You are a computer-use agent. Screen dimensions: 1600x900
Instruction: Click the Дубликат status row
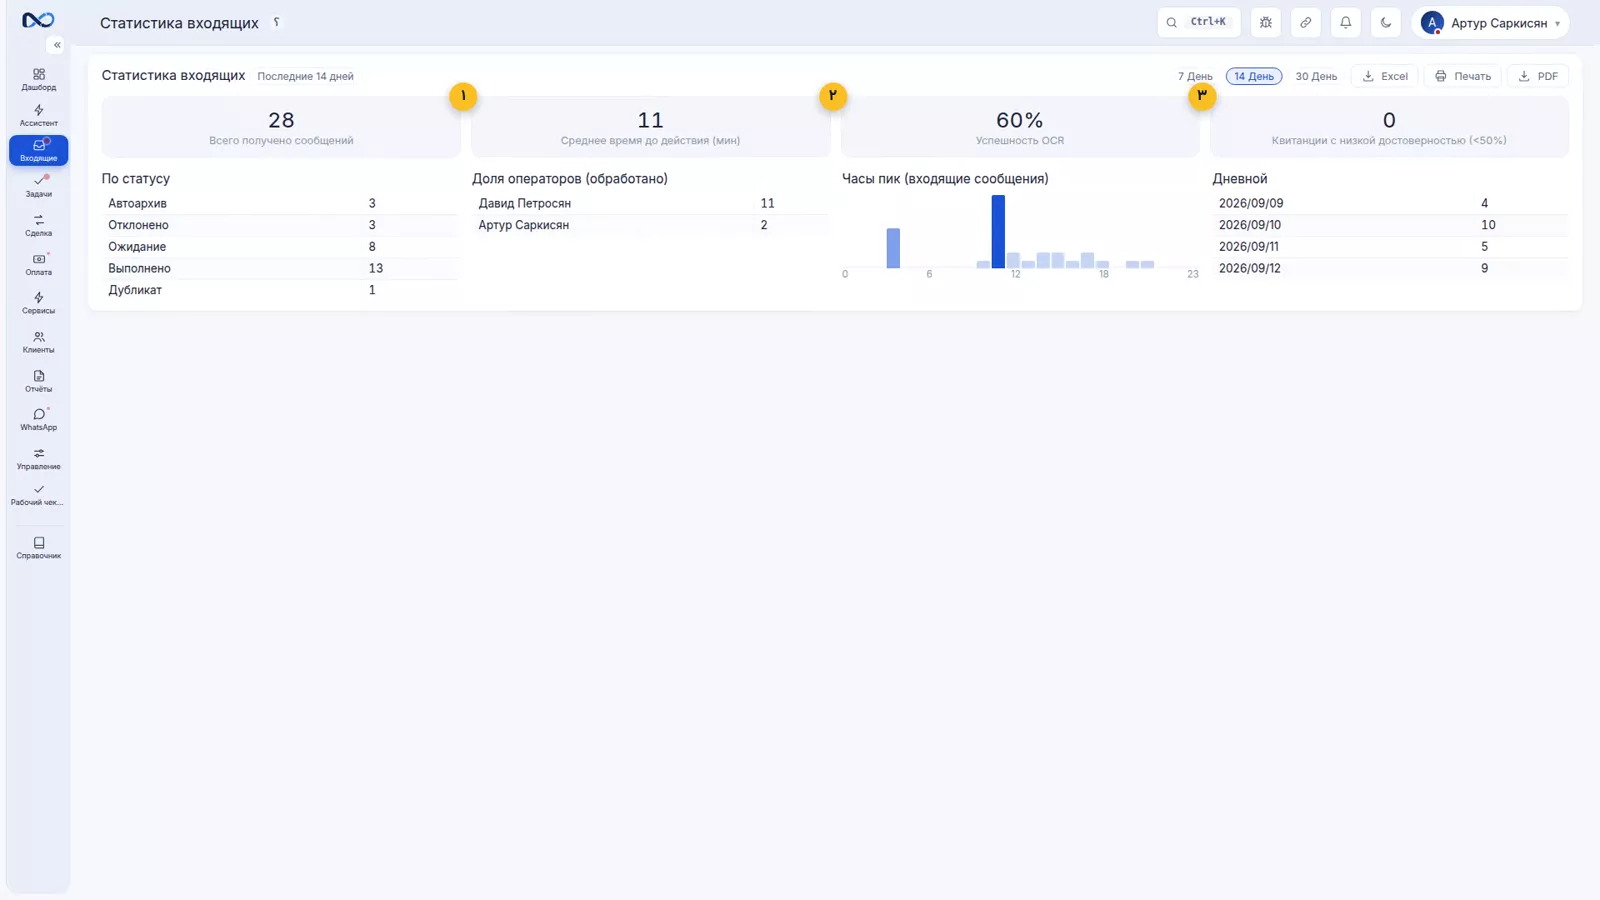click(x=280, y=290)
